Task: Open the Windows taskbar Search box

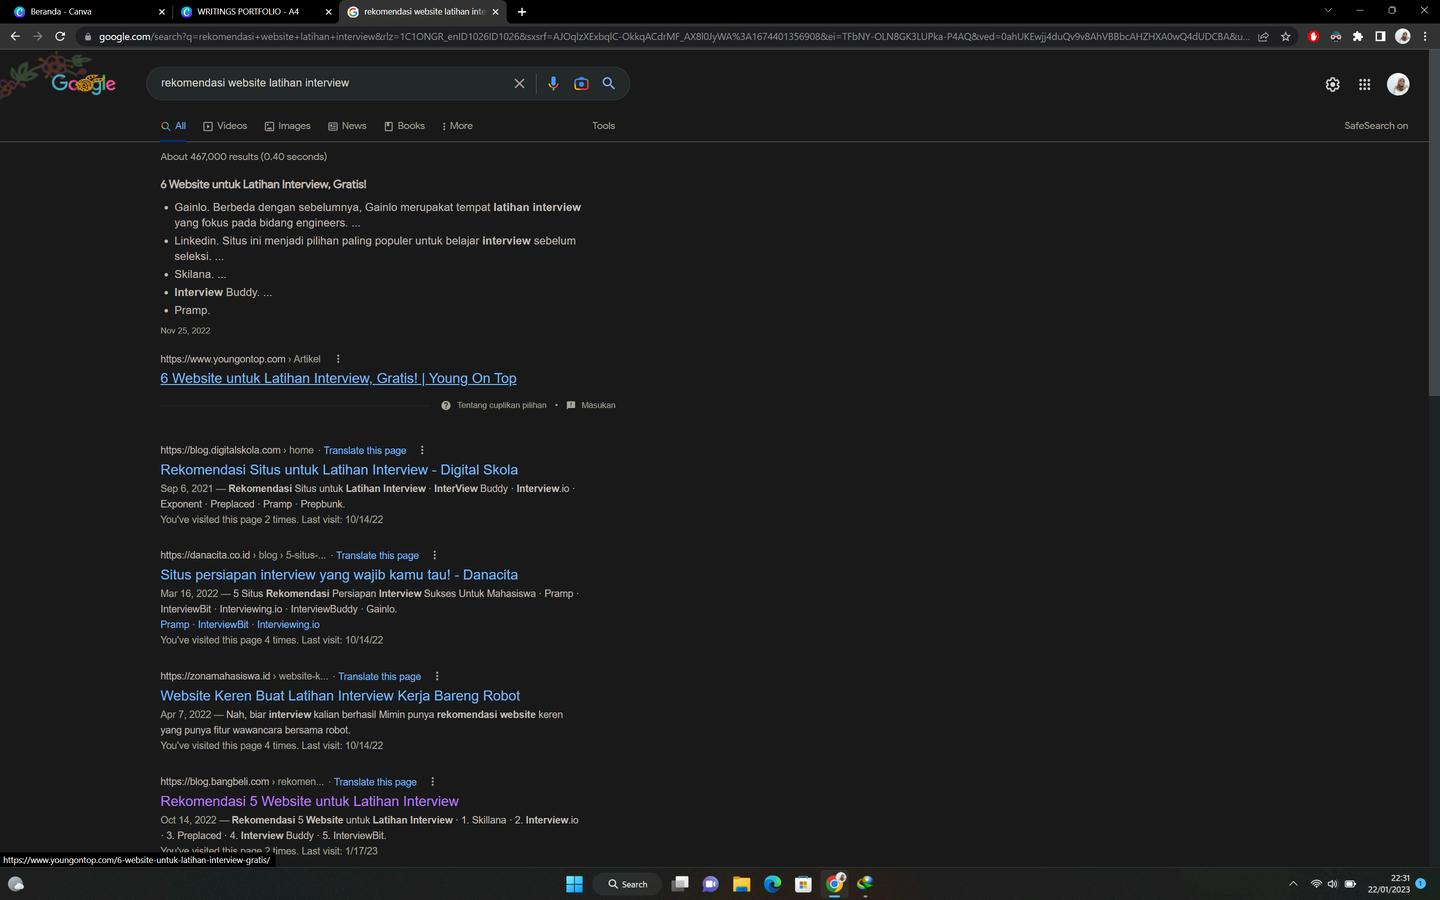Action: [628, 884]
